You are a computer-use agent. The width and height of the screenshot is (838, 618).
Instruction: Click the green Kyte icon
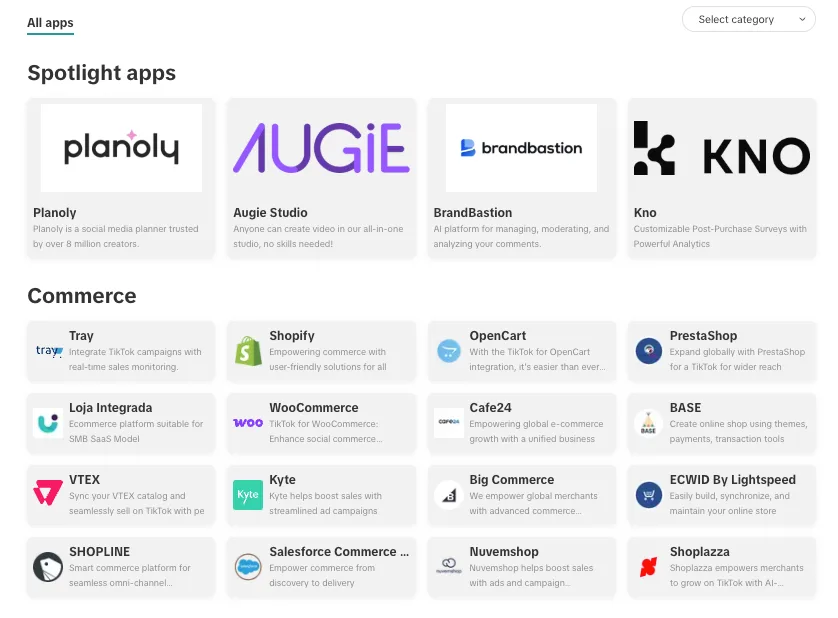[x=248, y=495]
